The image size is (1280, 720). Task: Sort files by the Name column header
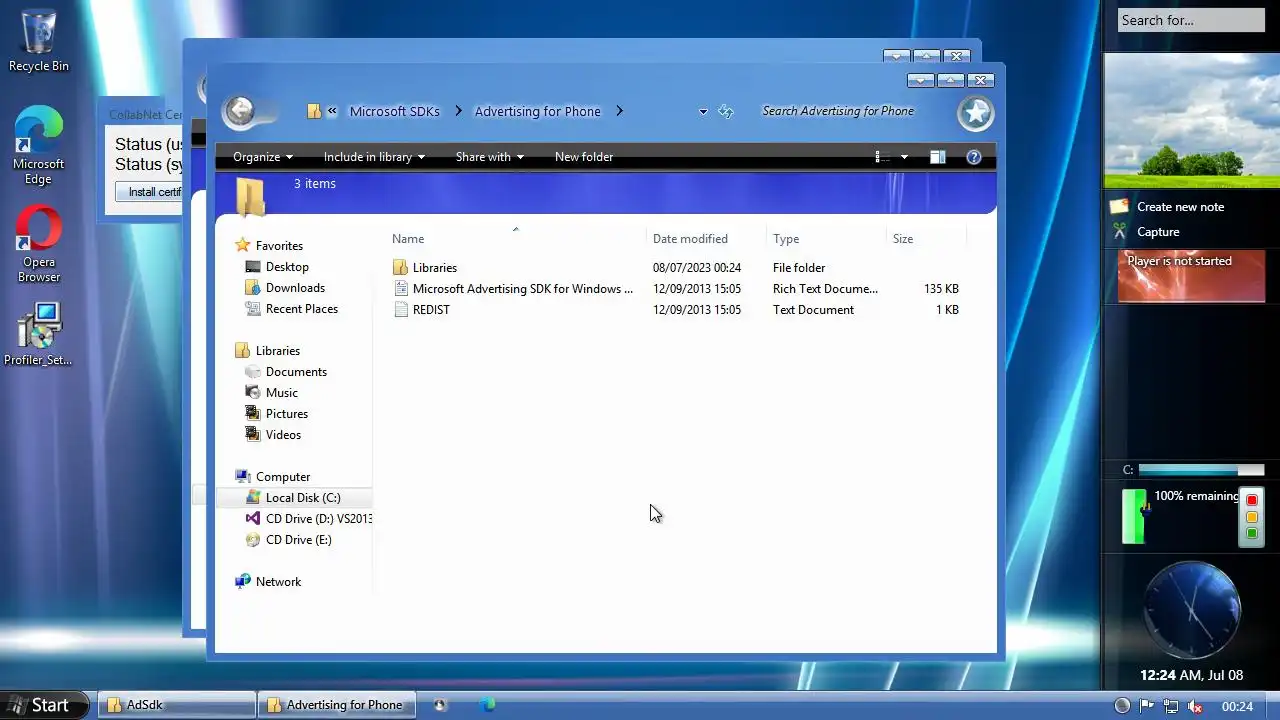pos(516,239)
